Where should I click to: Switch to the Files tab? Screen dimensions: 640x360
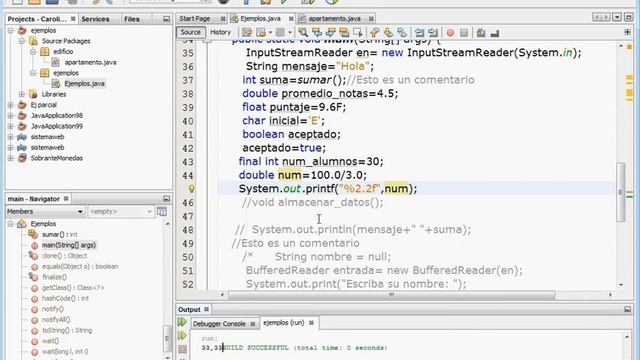click(132, 19)
